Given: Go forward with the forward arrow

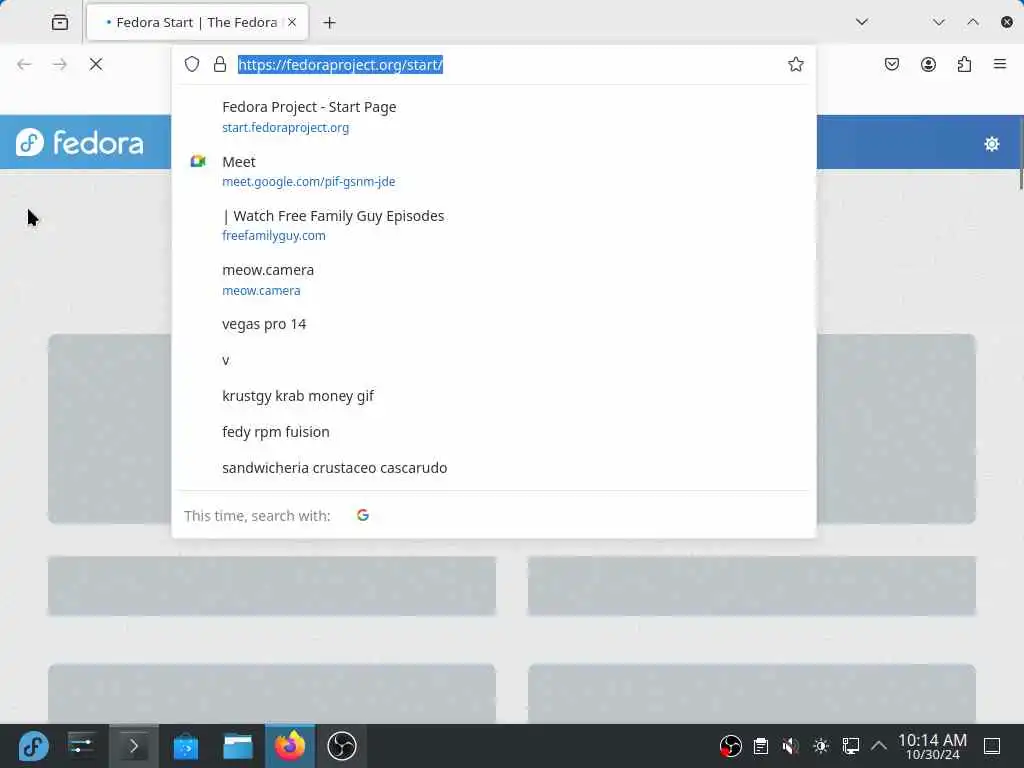Looking at the screenshot, I should (x=59, y=64).
